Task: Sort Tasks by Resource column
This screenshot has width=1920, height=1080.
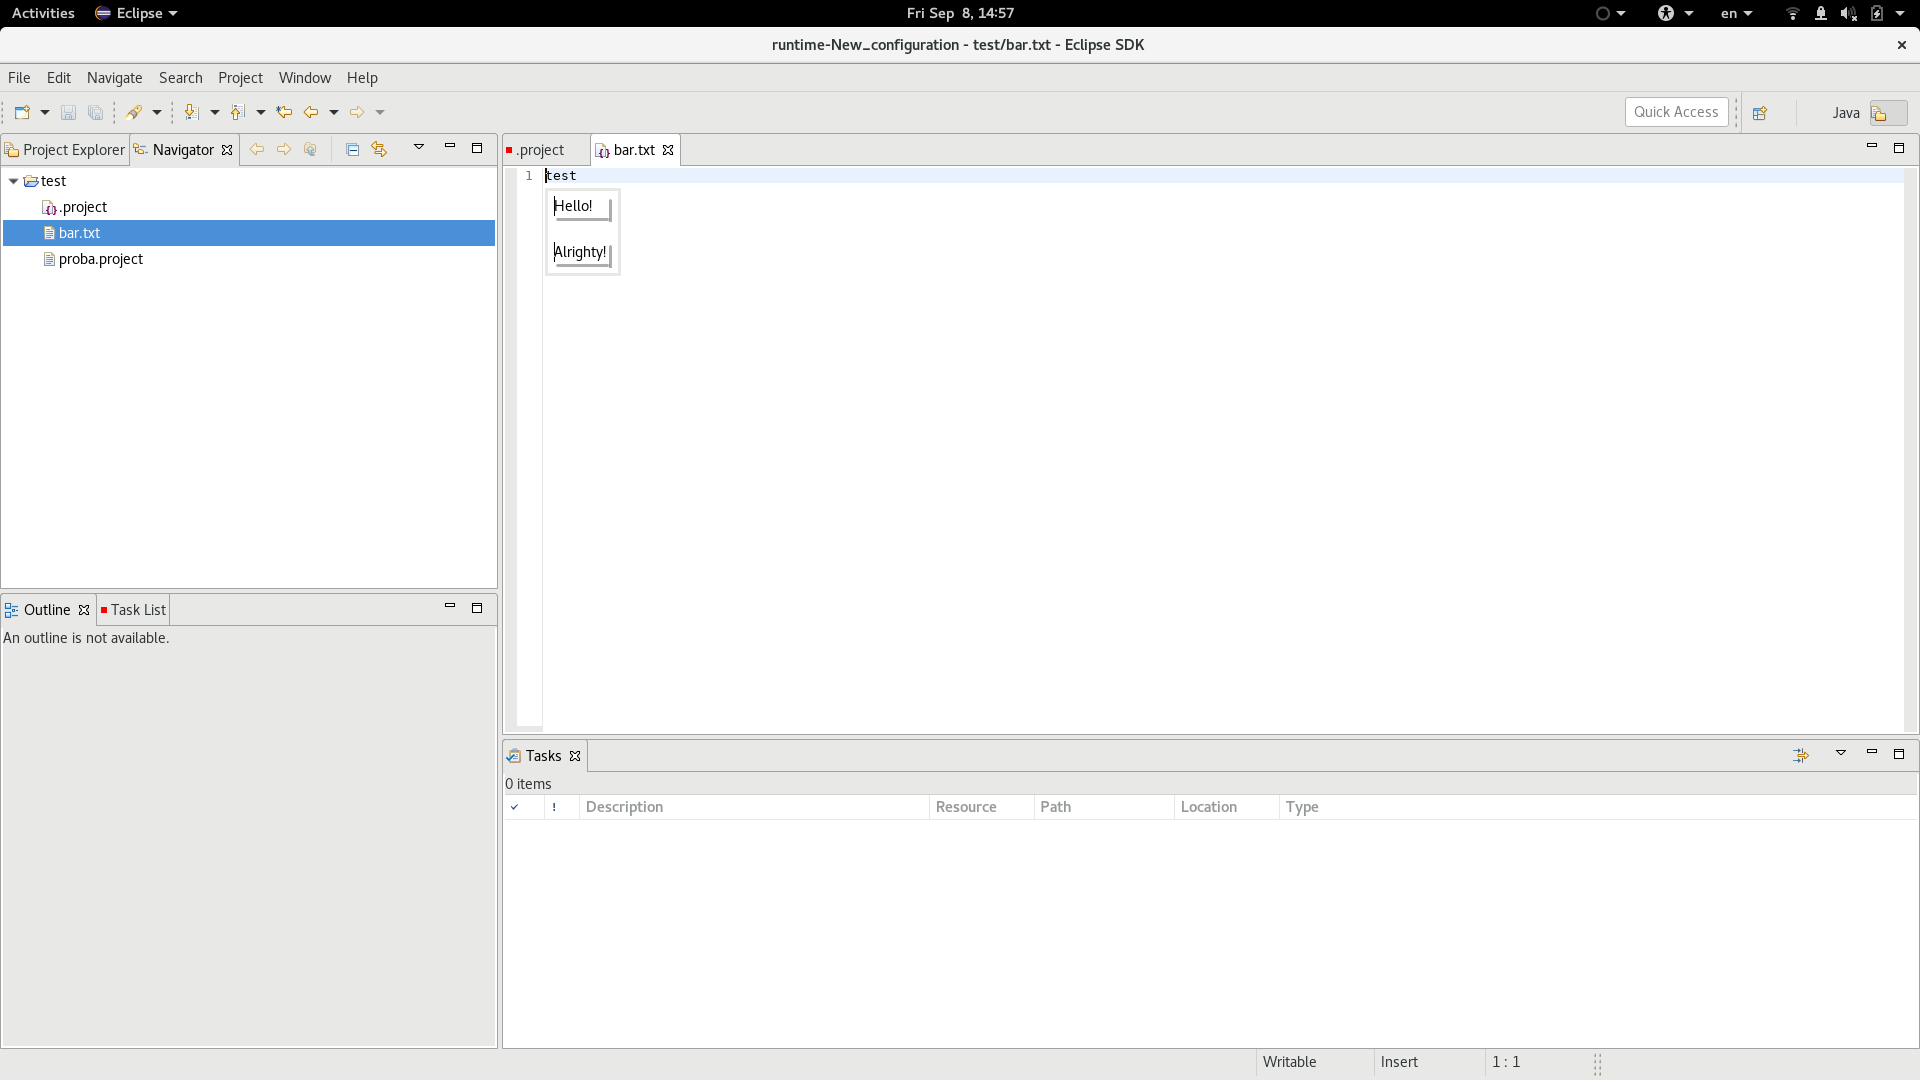Action: (981, 807)
